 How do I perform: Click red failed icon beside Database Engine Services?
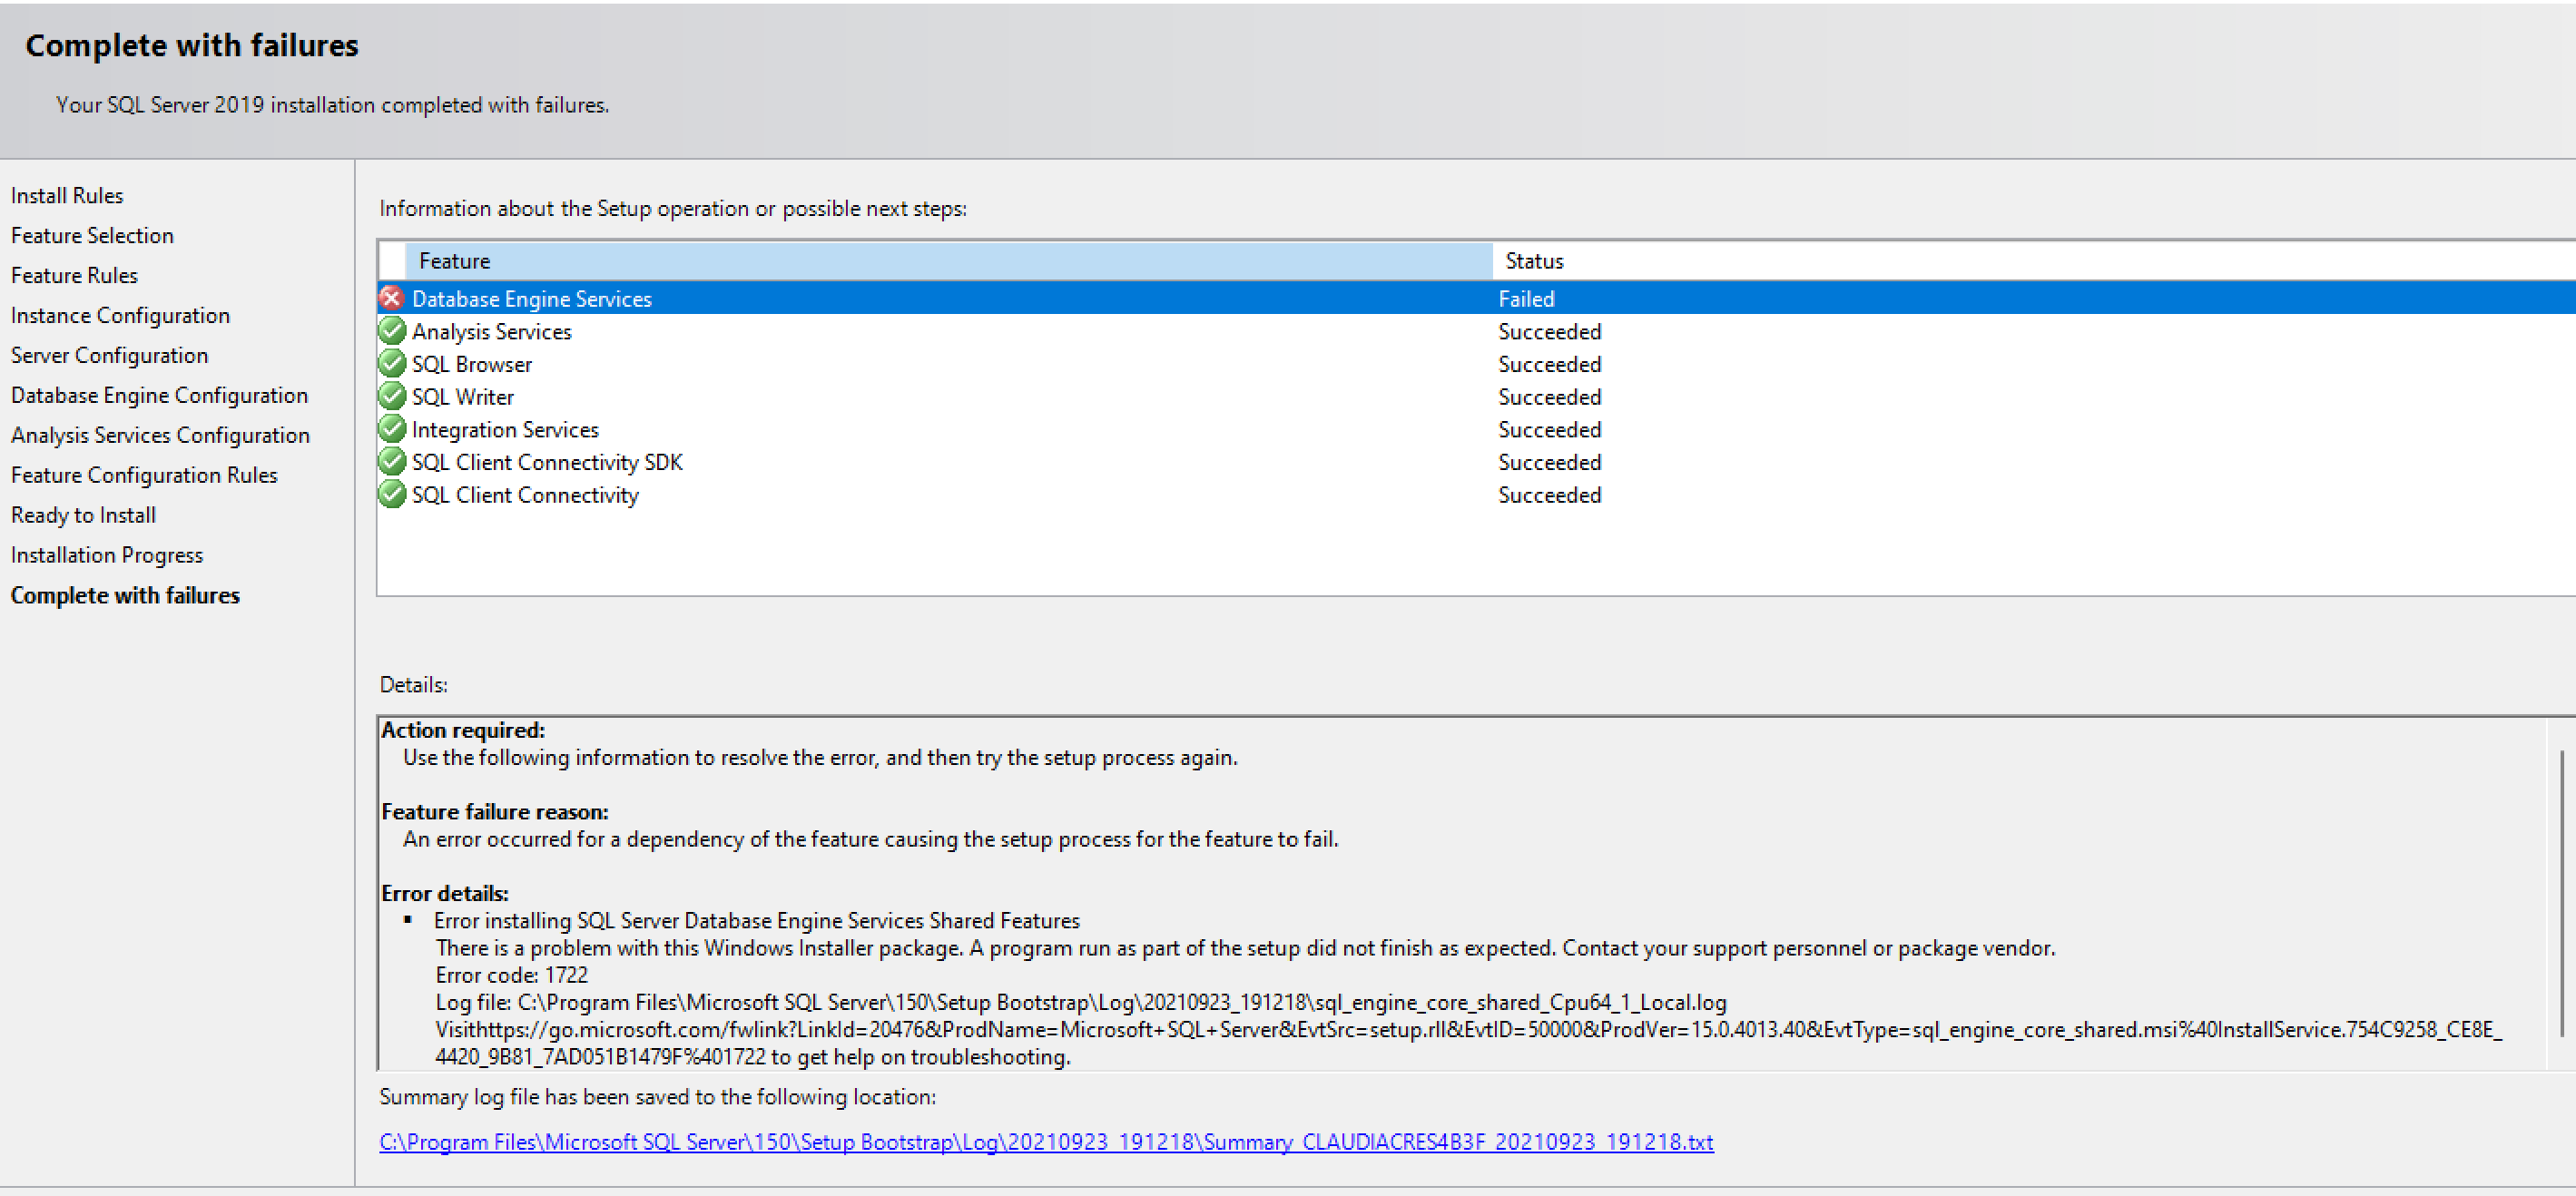[391, 298]
